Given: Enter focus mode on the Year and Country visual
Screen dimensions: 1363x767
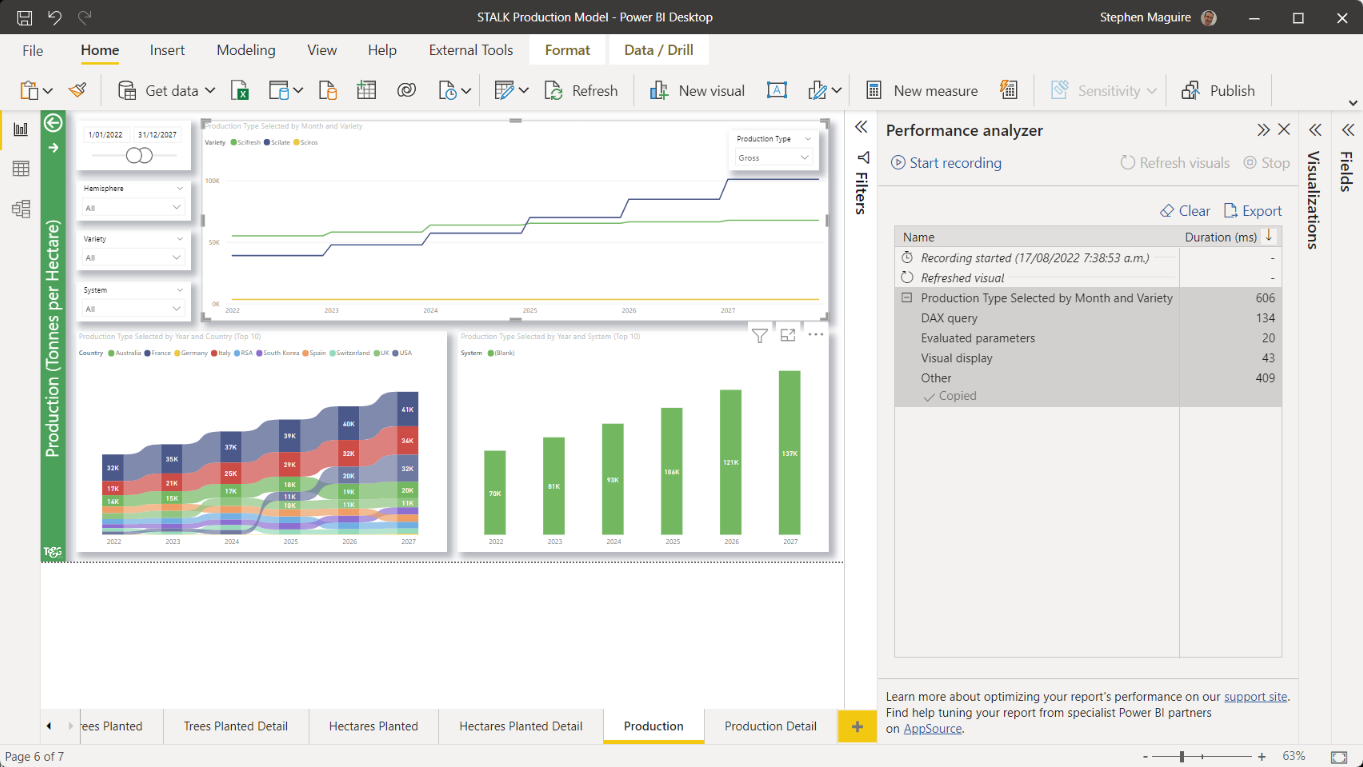Looking at the screenshot, I should point(787,335).
